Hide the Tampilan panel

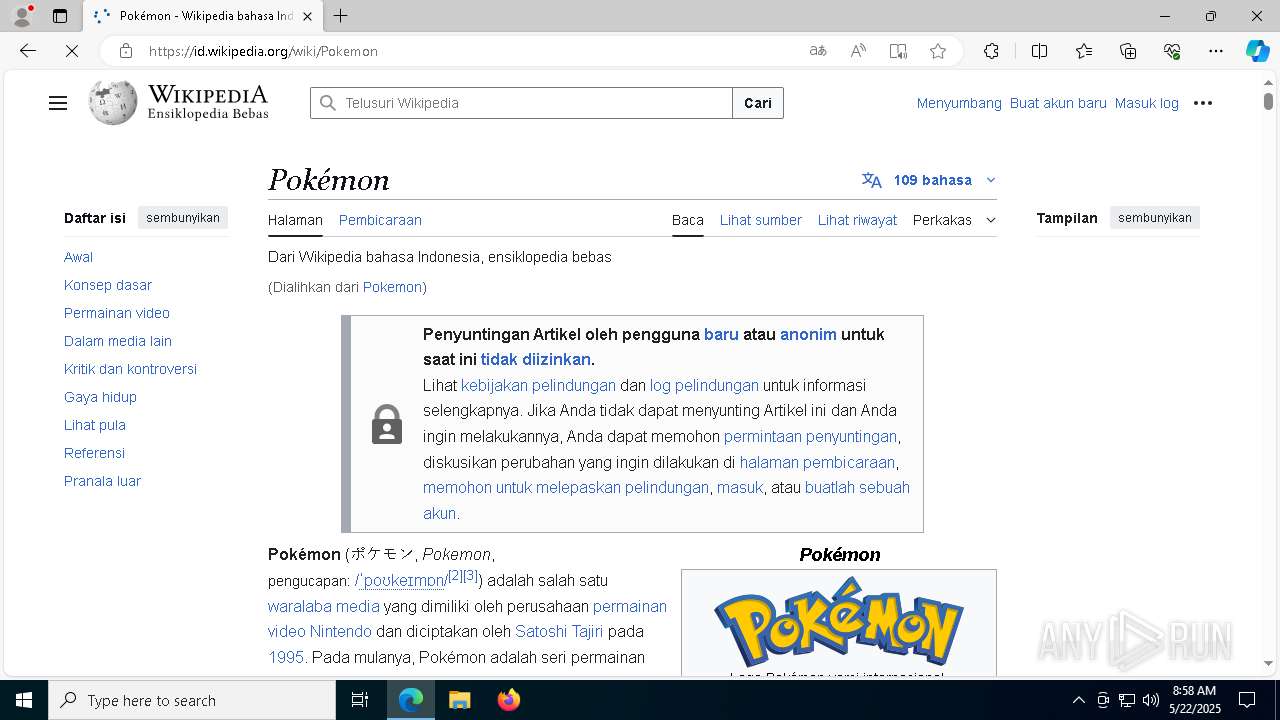[1155, 218]
